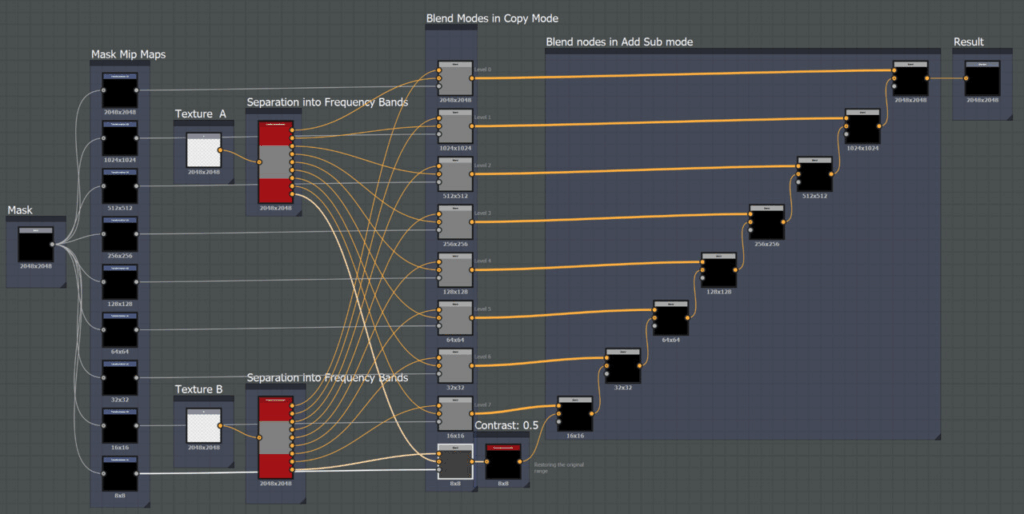The width and height of the screenshot is (1024, 514).
Task: Click the 'Blend nodes in Add Sub mode' title
Action: 619,42
